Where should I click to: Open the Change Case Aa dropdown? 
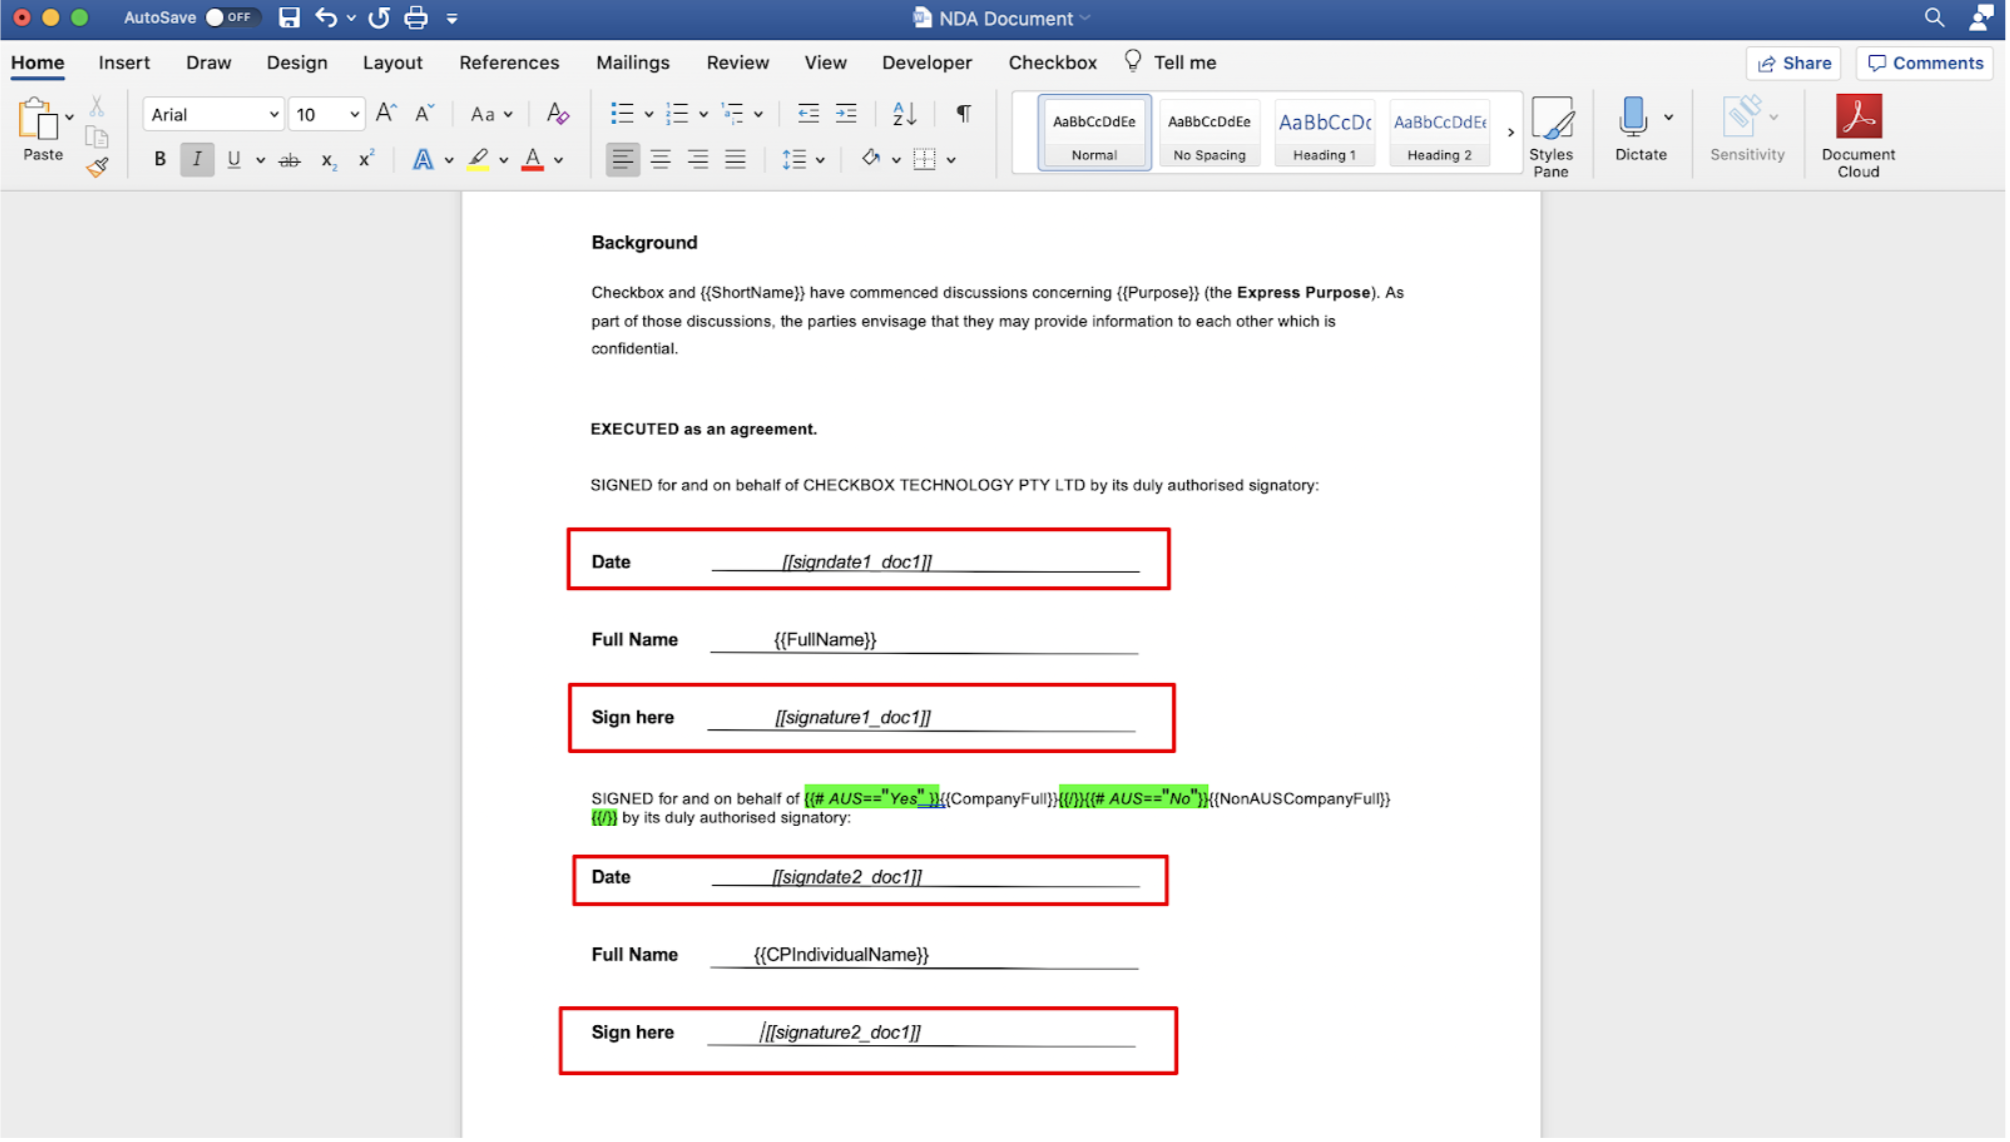coord(491,114)
